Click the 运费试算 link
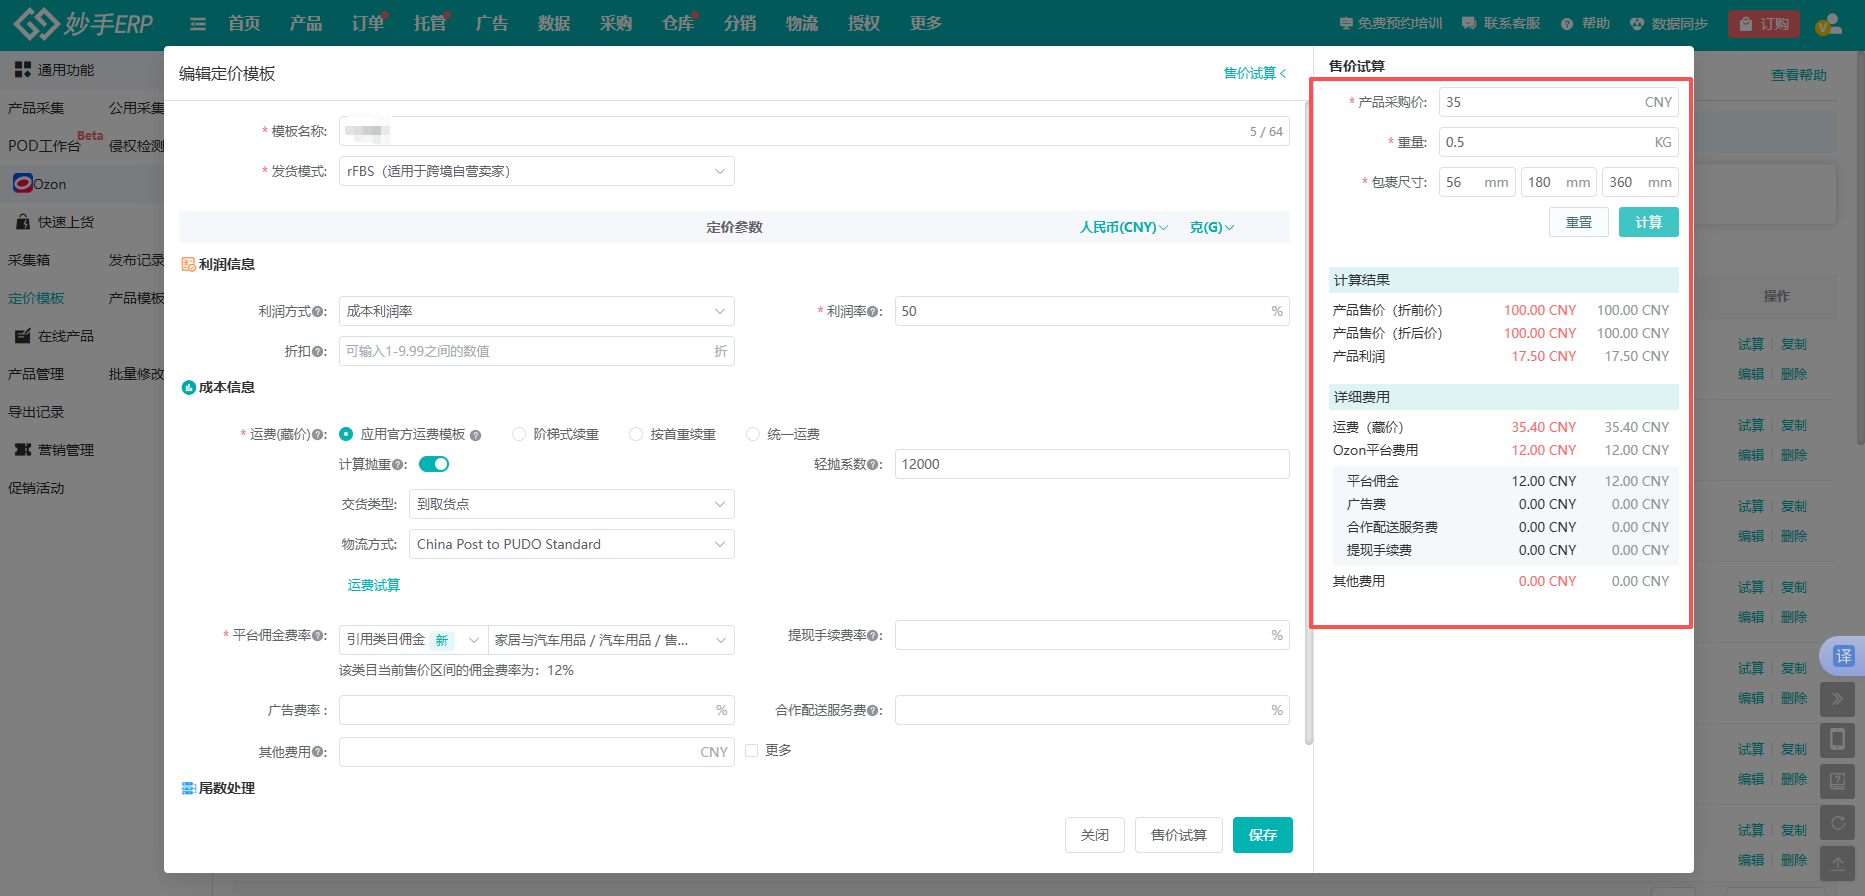Screen dimensions: 1865x896 (373, 585)
